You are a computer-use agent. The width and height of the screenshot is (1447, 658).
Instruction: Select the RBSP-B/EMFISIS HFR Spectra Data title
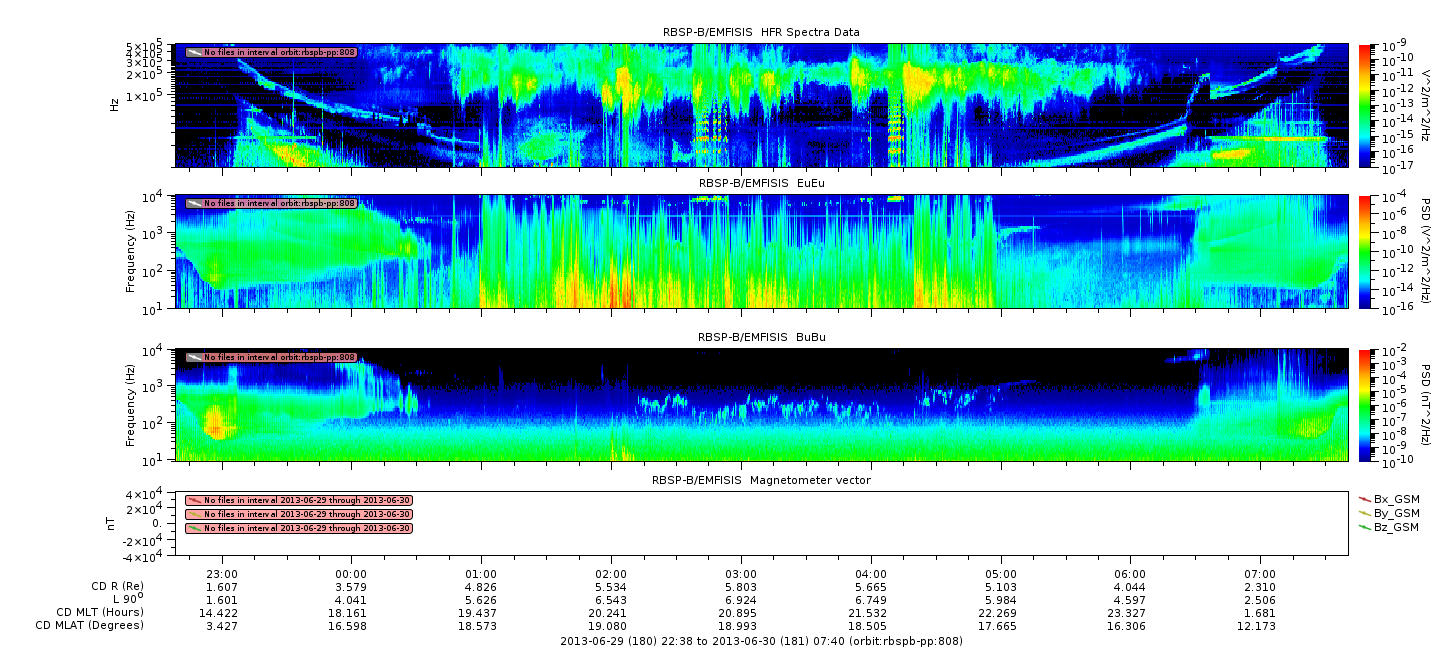coord(761,32)
